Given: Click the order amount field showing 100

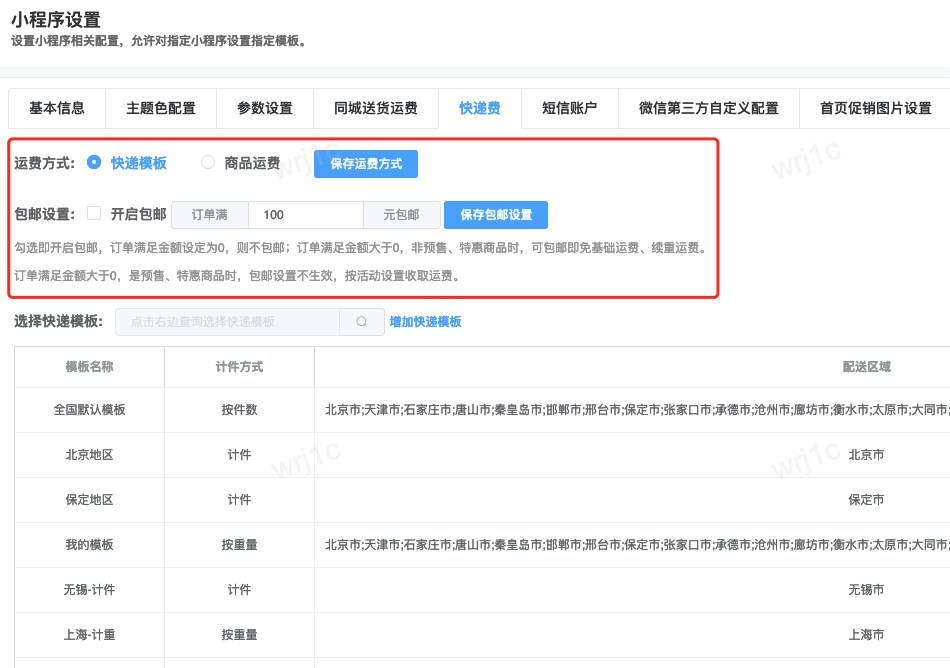Looking at the screenshot, I should tap(305, 215).
